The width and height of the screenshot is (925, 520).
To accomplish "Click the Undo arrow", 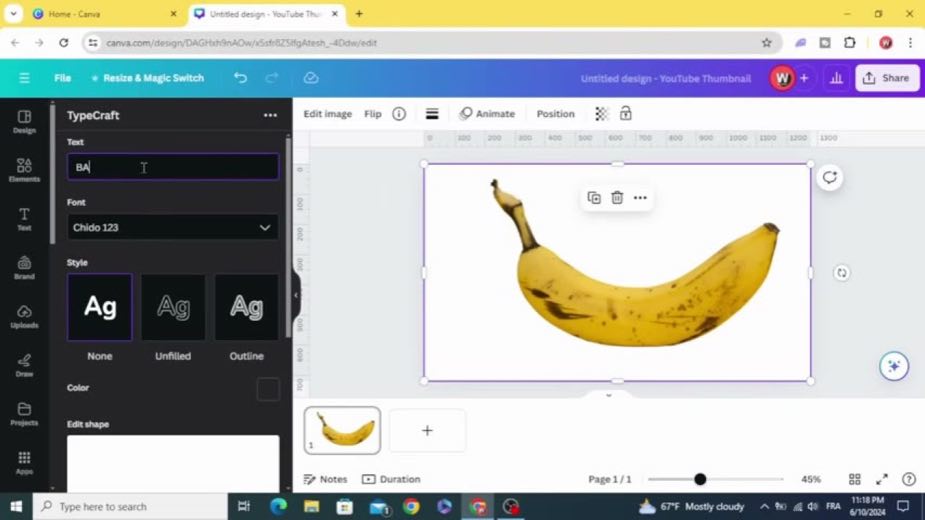I will [x=240, y=78].
